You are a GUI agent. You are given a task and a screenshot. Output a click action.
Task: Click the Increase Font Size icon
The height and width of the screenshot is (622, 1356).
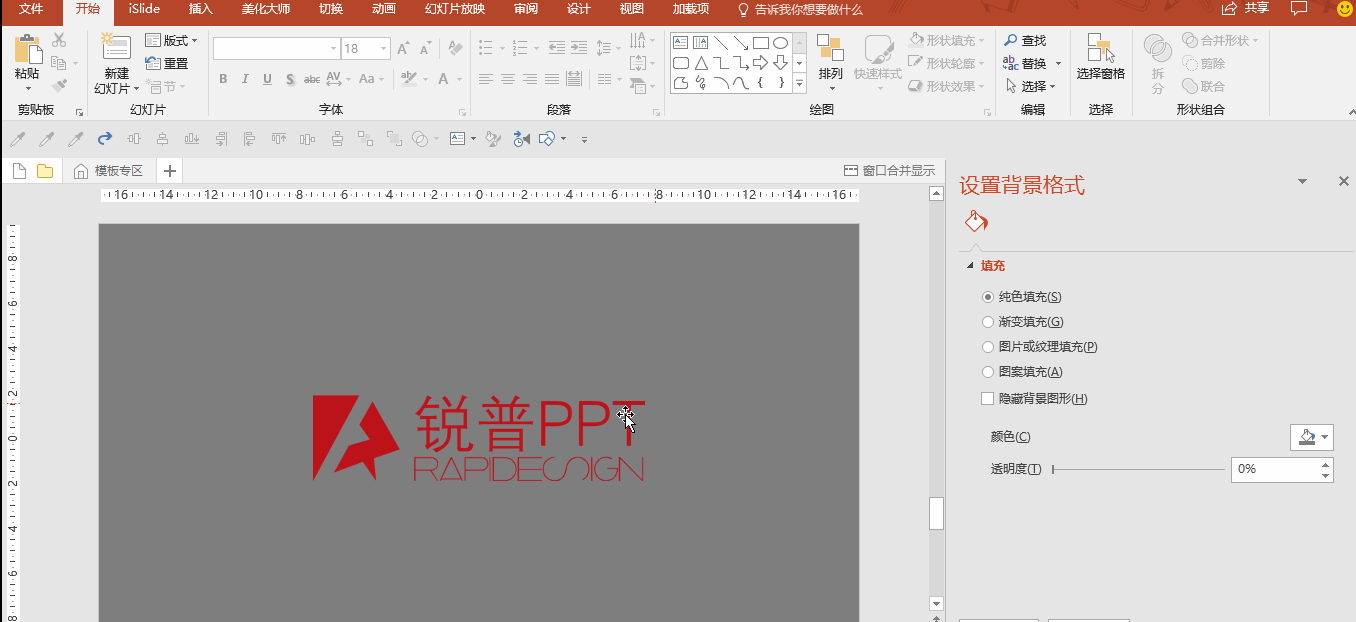(x=403, y=48)
